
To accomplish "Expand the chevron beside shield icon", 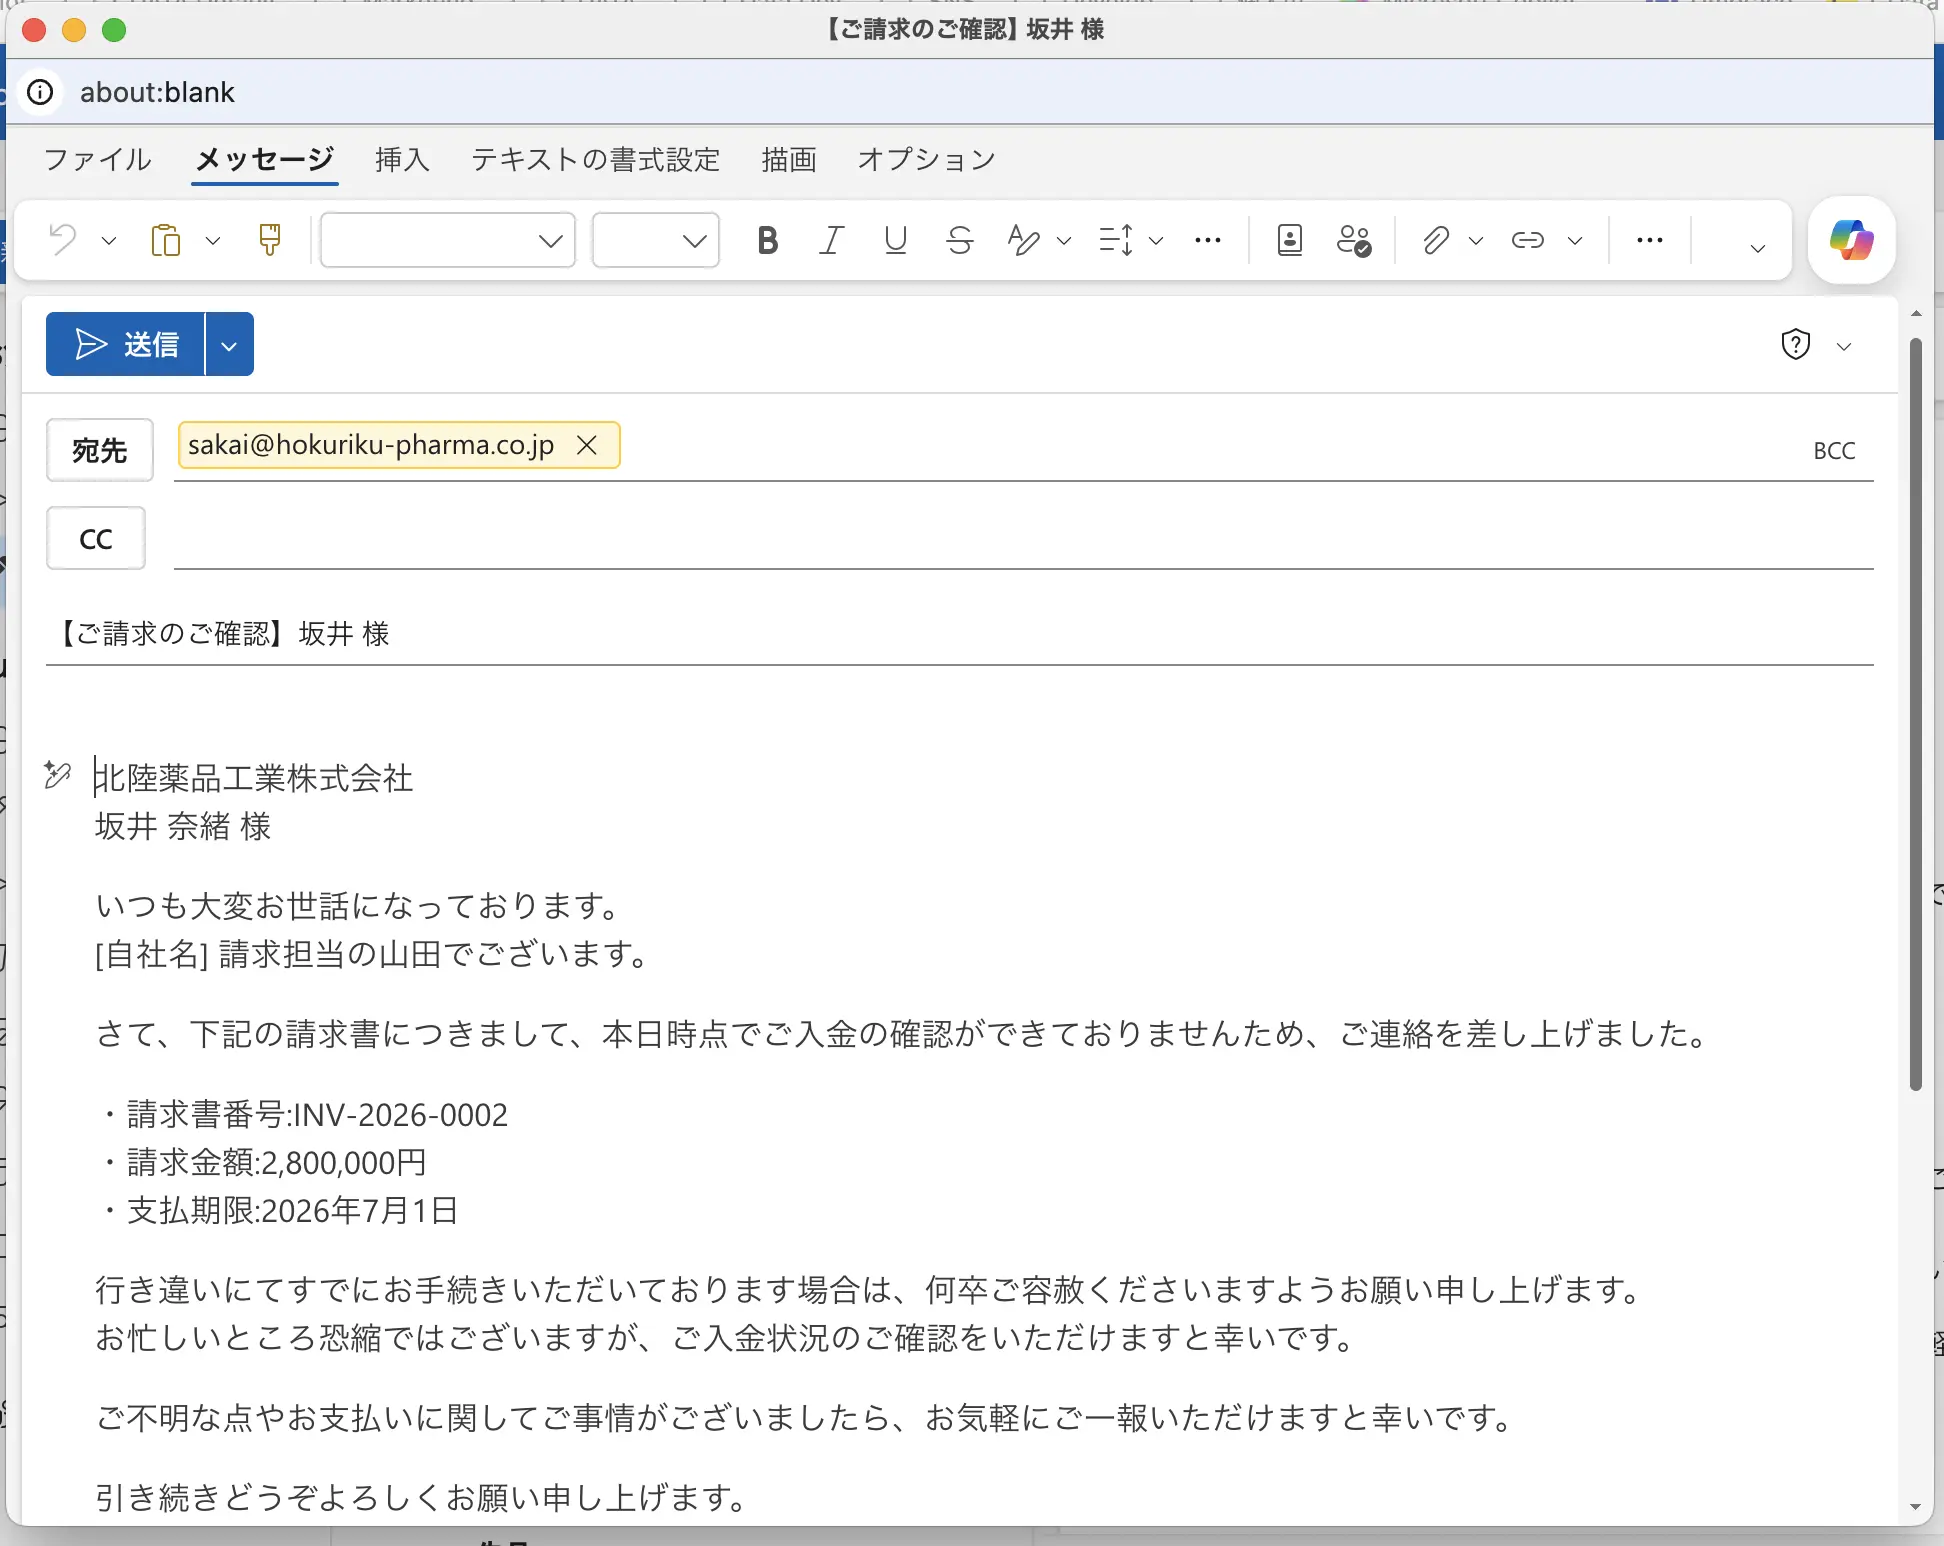I will point(1844,346).
